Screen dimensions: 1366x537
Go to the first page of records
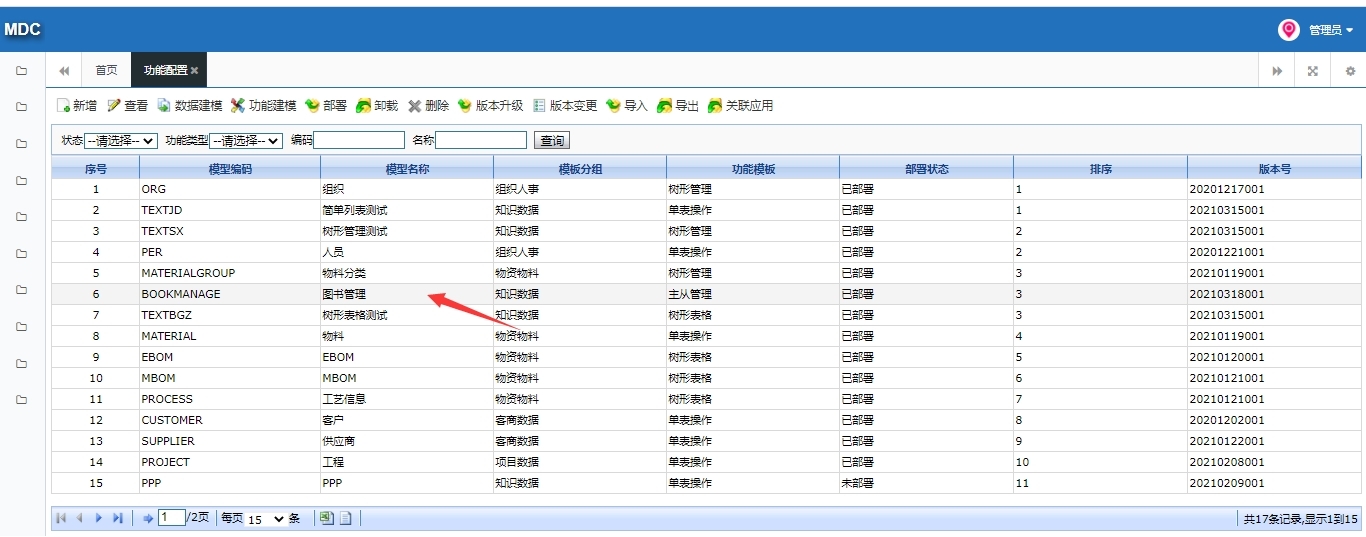61,518
